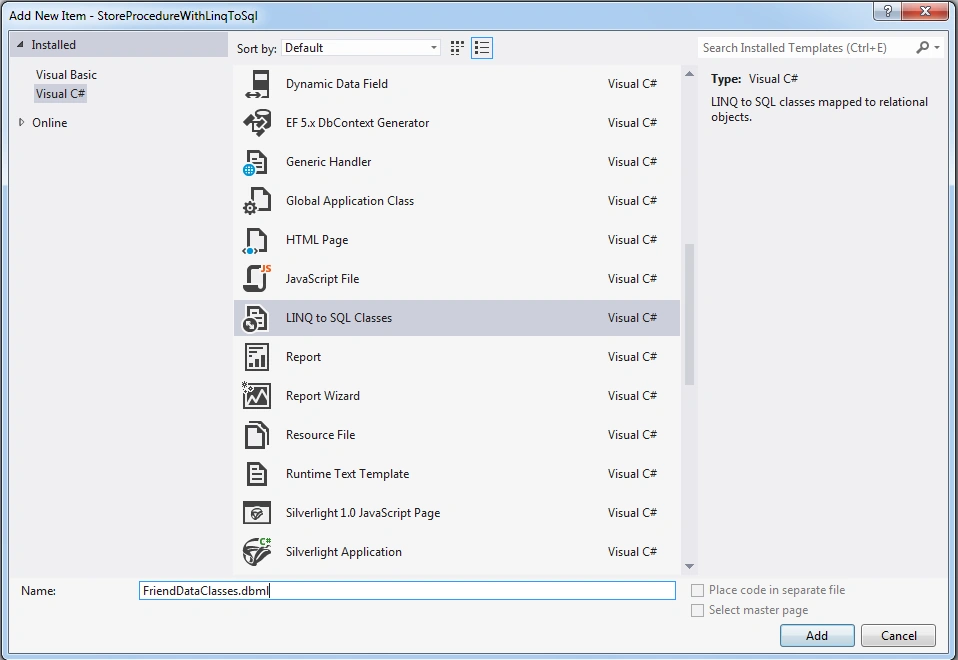
Task: Click the Dynamic Data Field template icon
Action: point(257,84)
